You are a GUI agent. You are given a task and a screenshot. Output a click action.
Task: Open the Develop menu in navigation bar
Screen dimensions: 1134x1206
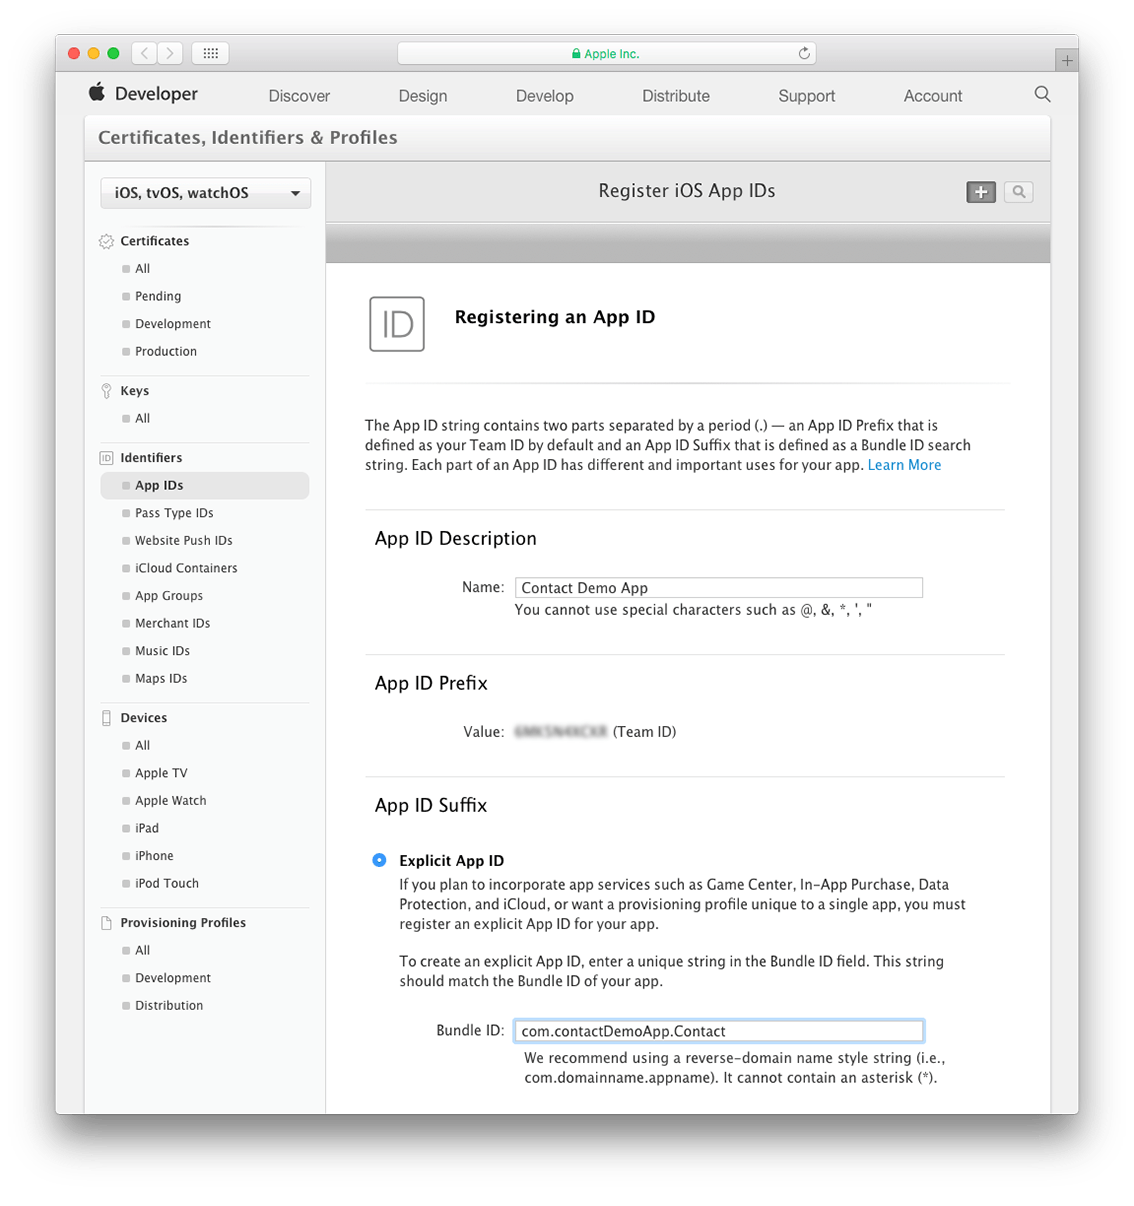click(x=545, y=95)
